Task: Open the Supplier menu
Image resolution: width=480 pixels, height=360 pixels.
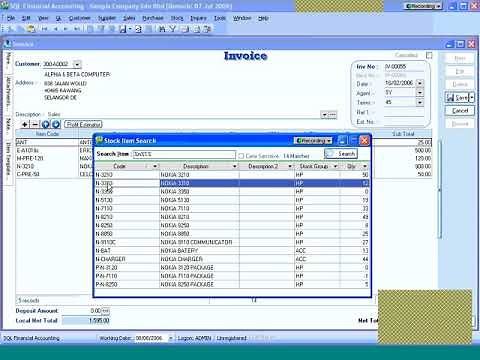Action: coord(107,18)
